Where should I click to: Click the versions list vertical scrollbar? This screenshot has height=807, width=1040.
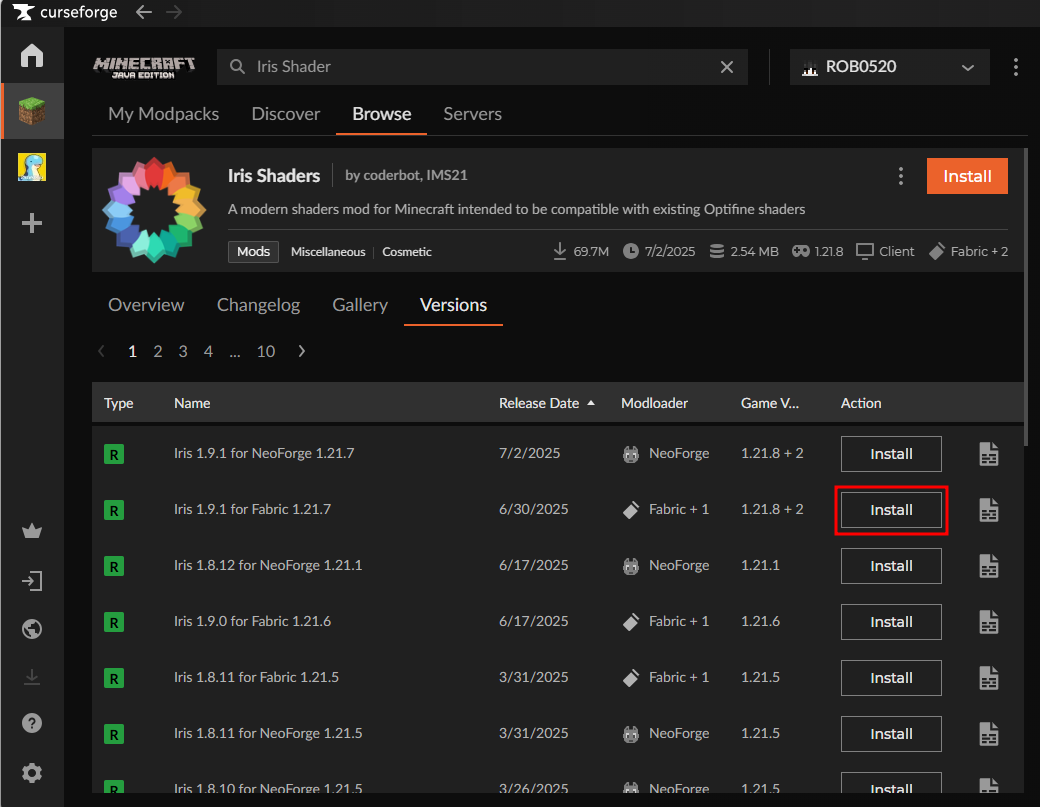point(1025,298)
